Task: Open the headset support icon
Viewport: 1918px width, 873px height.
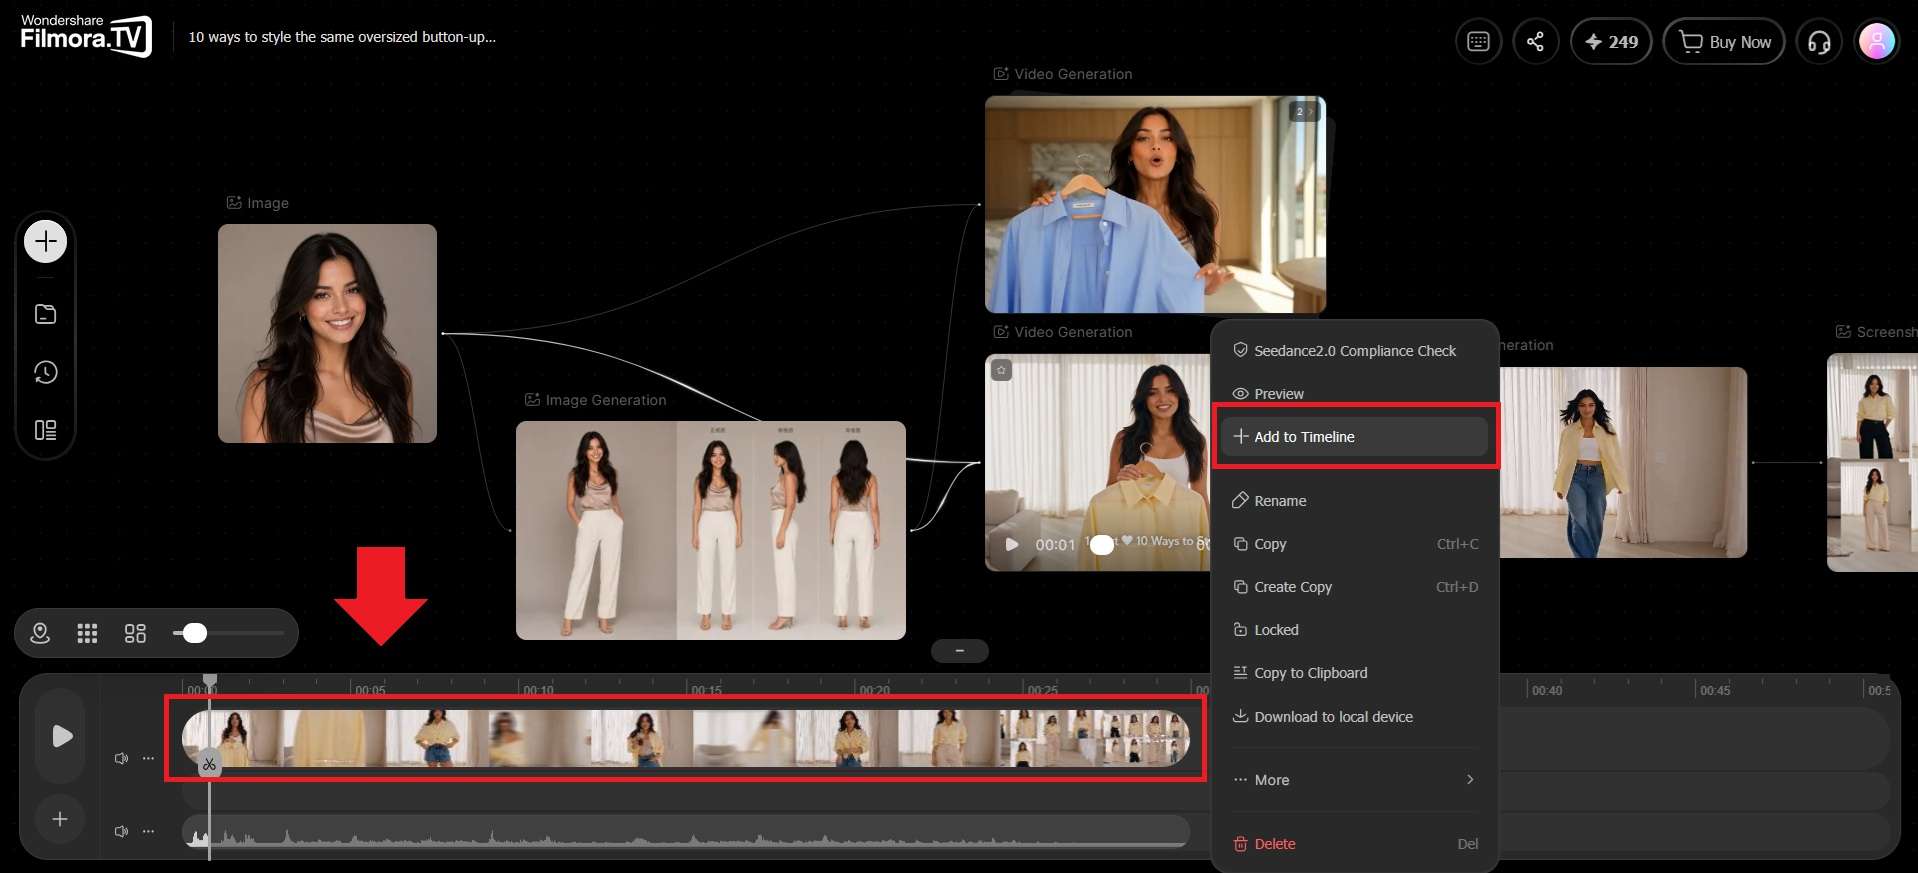Action: click(x=1819, y=41)
